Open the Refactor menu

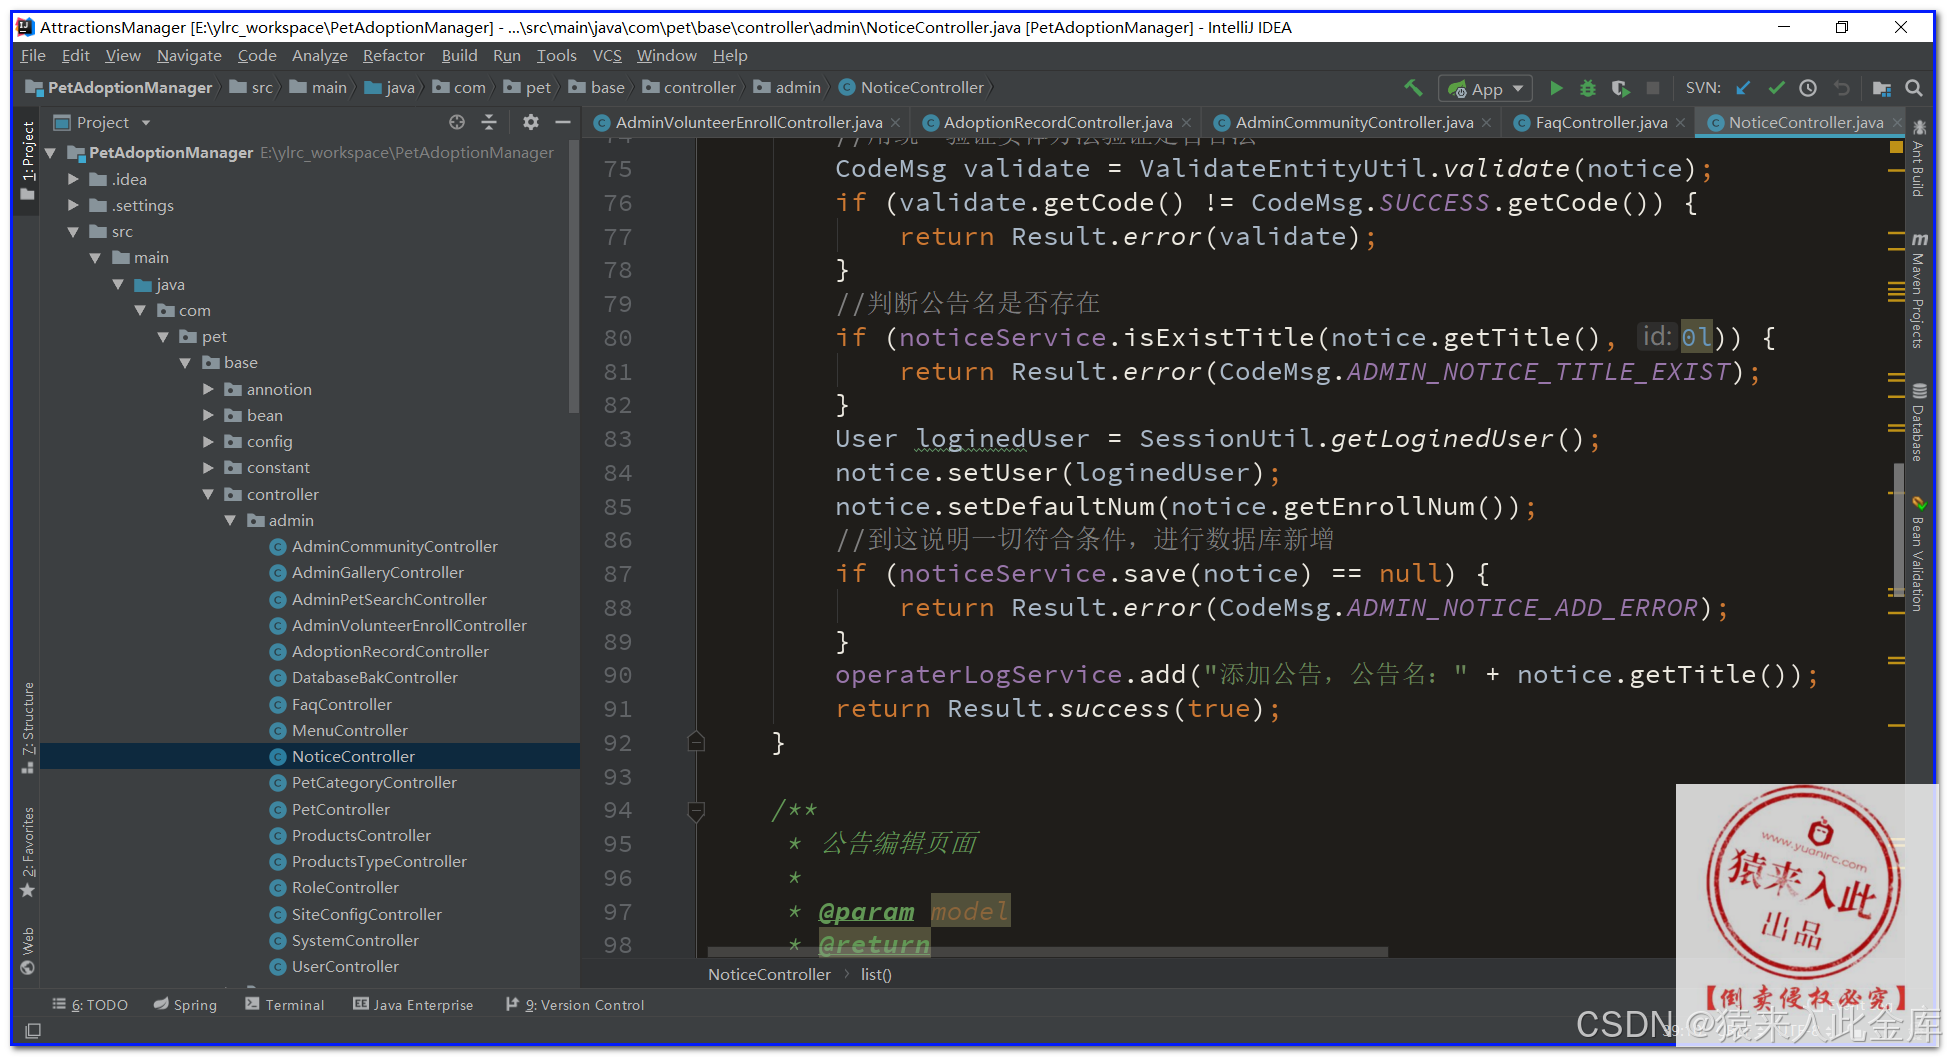tap(393, 56)
